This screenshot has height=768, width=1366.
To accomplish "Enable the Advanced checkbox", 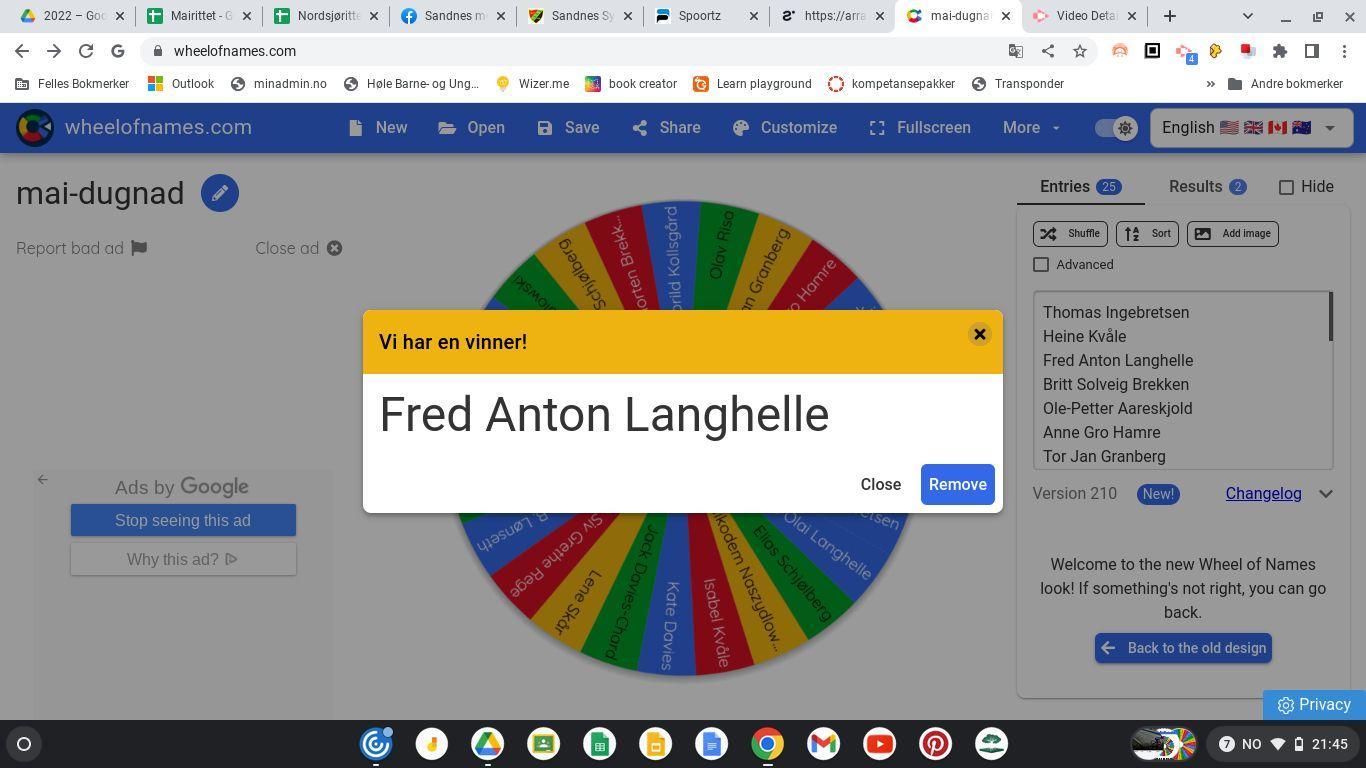I will point(1041,265).
